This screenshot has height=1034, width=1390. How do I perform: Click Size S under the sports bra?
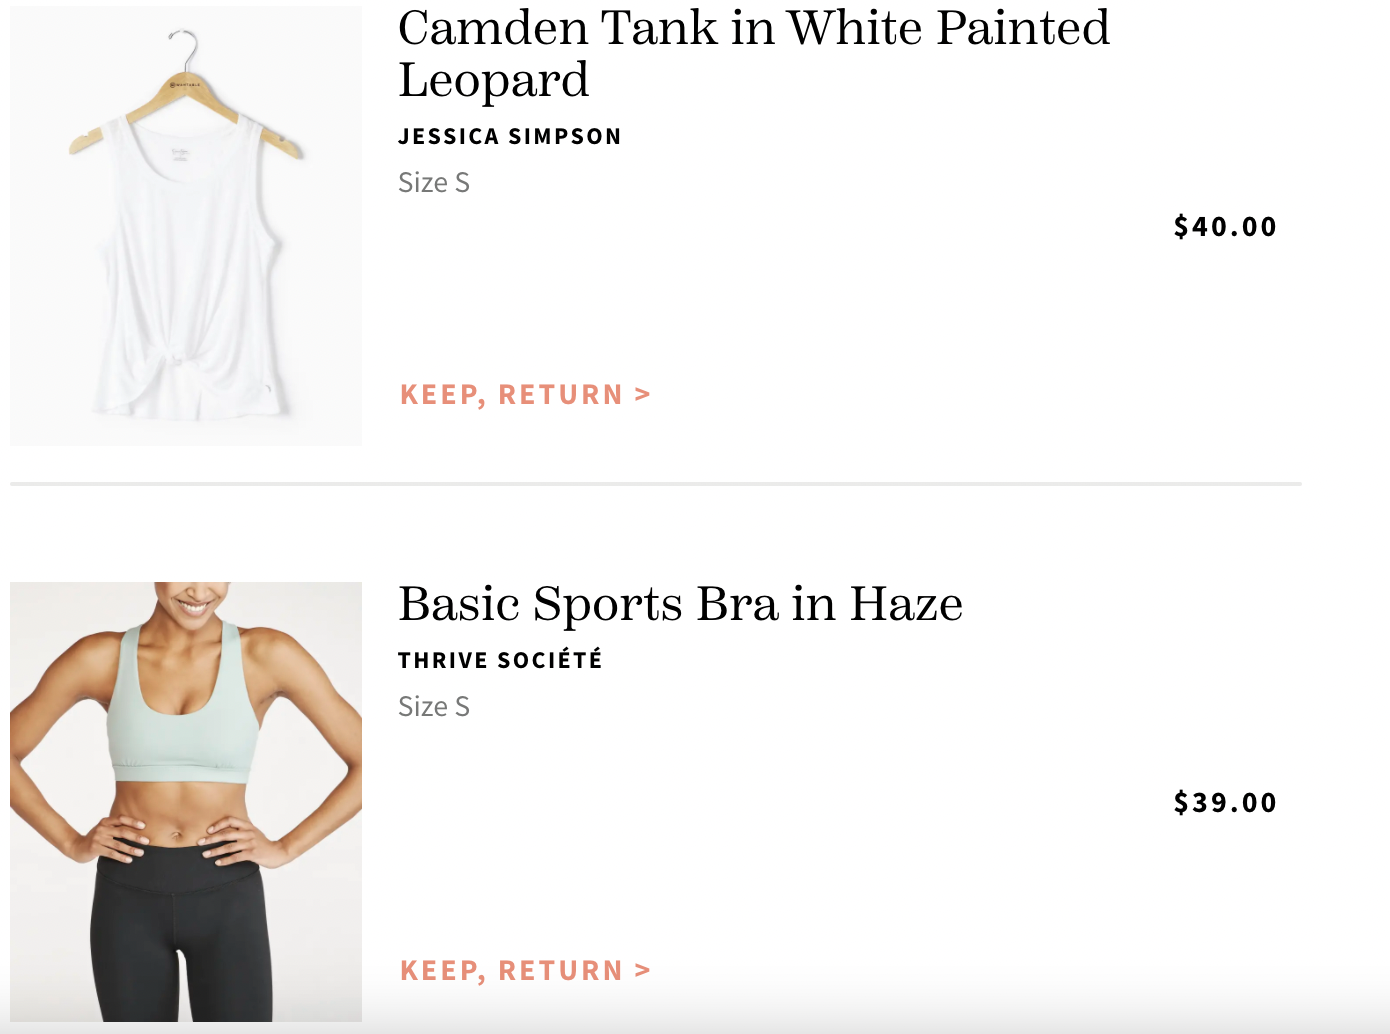433,707
